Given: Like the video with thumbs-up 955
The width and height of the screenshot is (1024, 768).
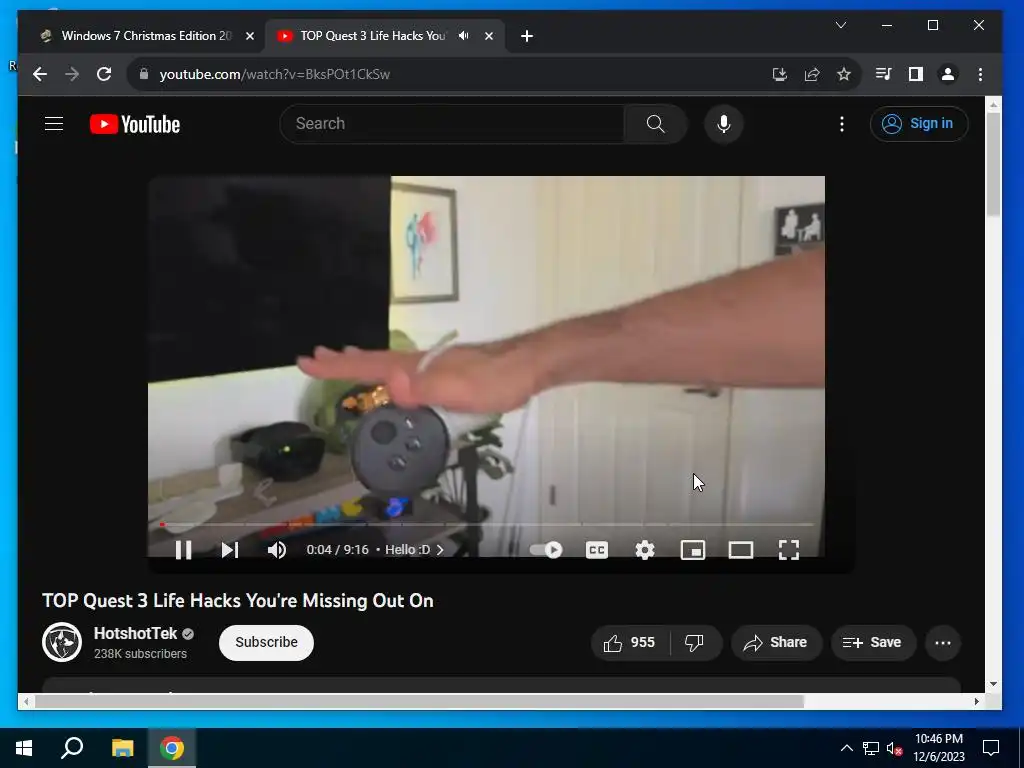Looking at the screenshot, I should pos(630,643).
